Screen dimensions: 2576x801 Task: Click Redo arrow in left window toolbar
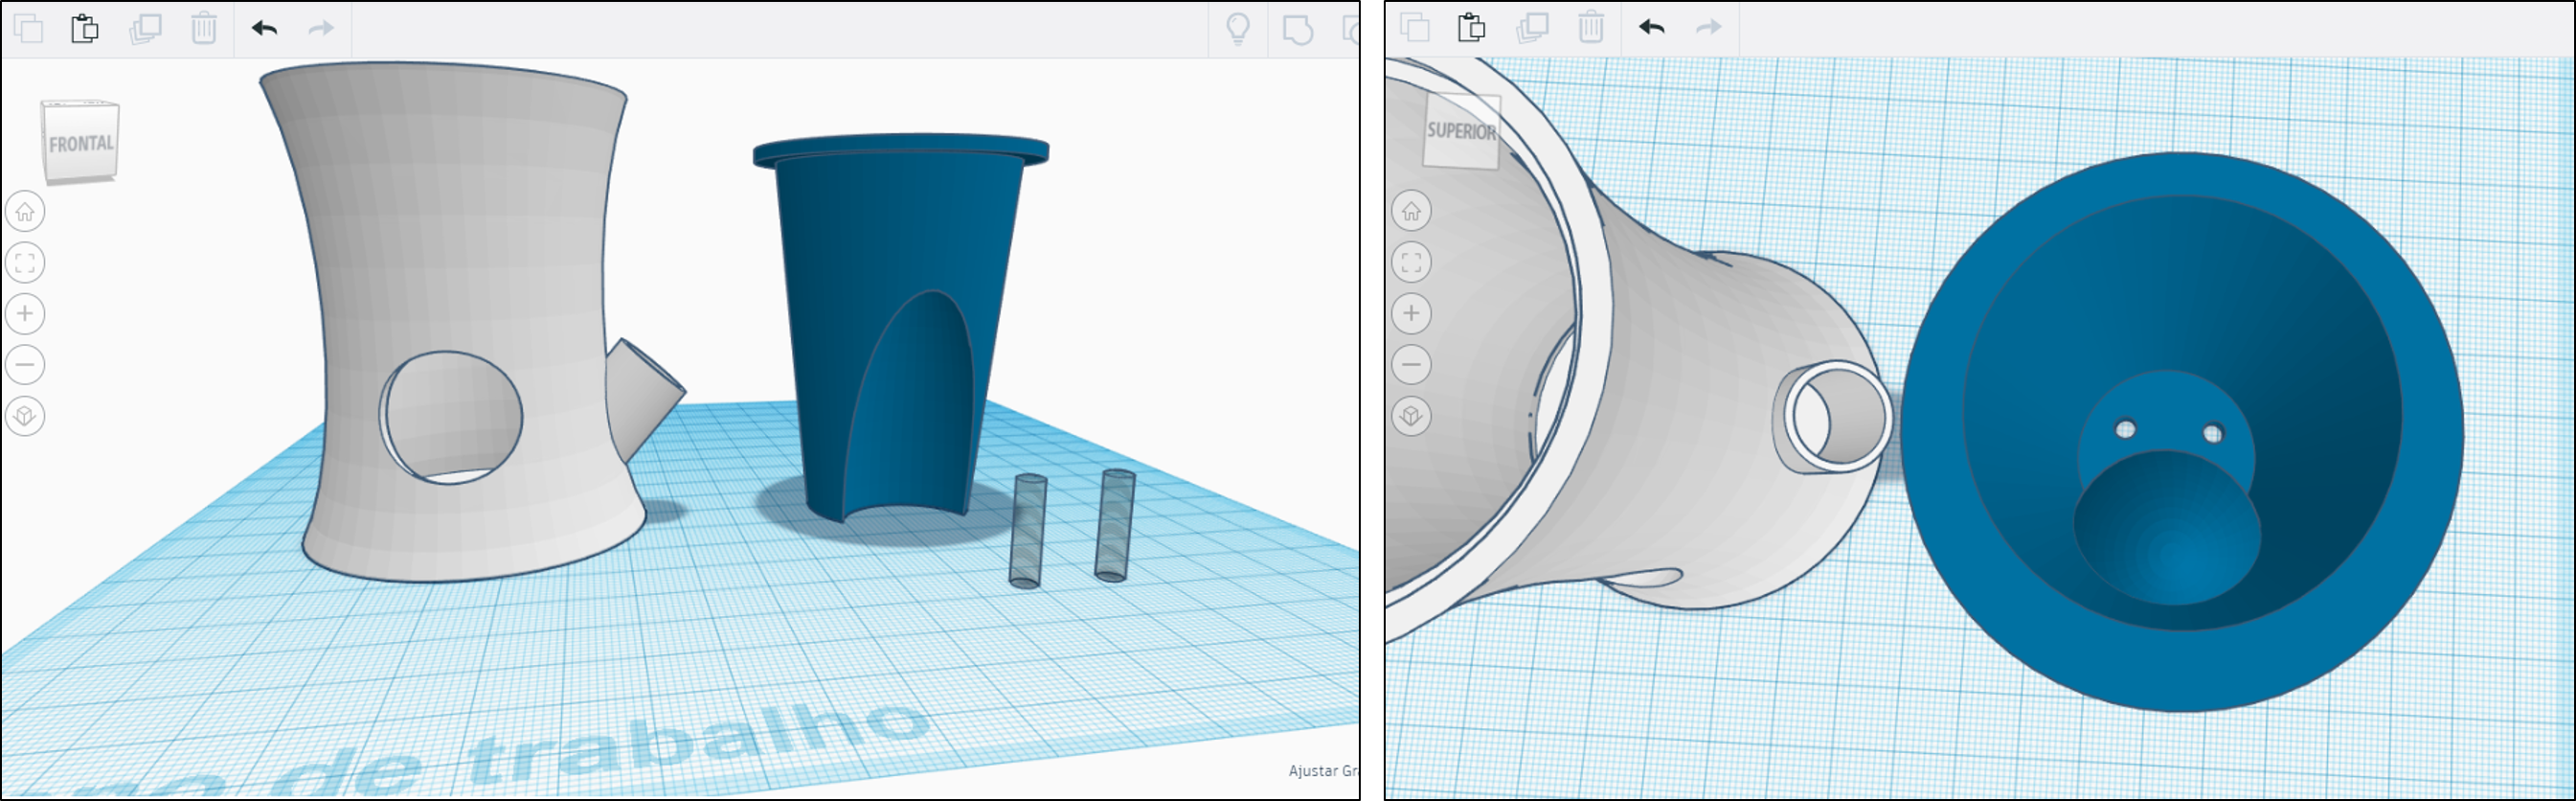pos(321,28)
